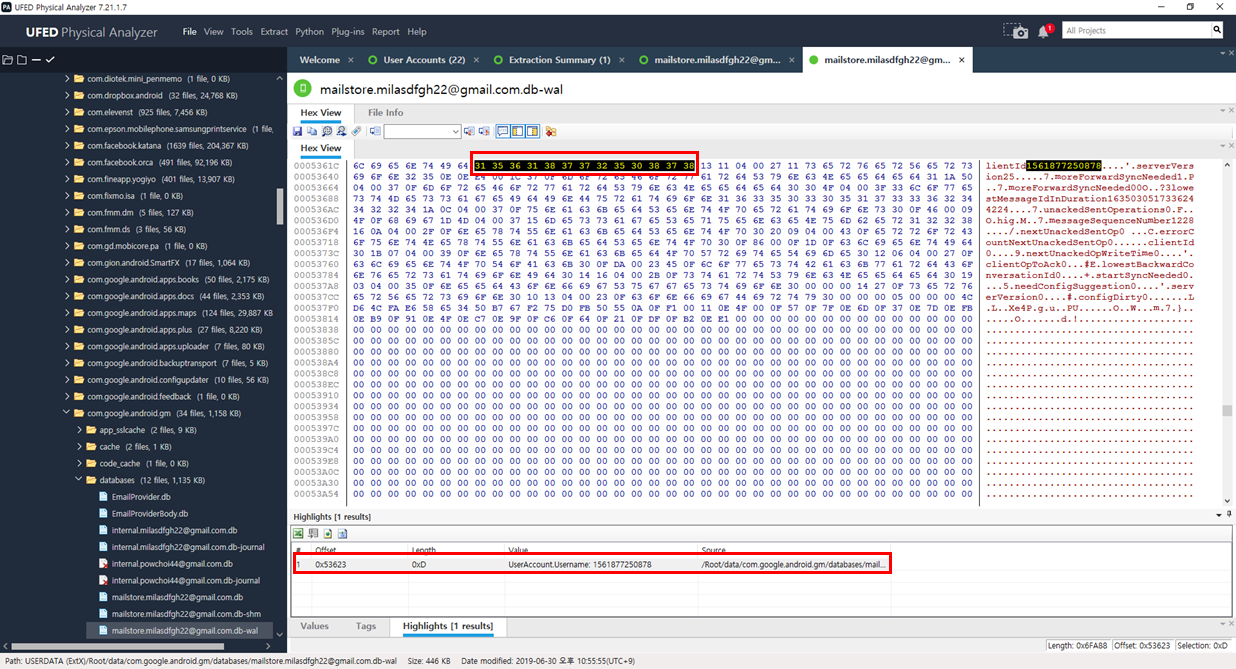The width and height of the screenshot is (1236, 669).
Task: Collapse the com.google.android.gm folder
Action: pos(67,413)
